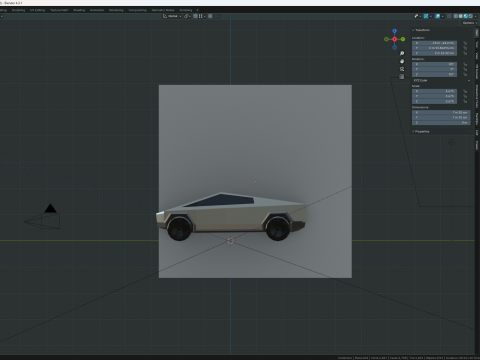
Task: Toggle snapping magnet in header
Action: coord(195,16)
